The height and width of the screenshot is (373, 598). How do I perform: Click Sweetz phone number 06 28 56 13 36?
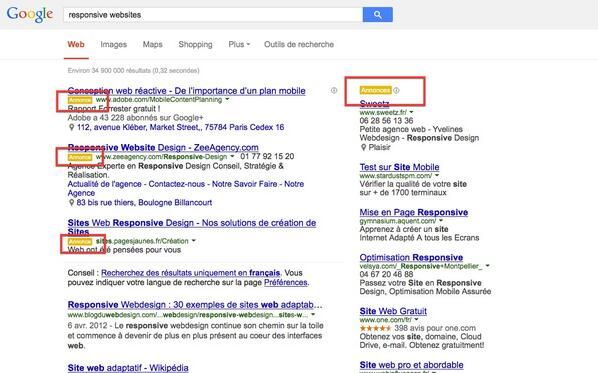pyautogui.click(x=386, y=121)
